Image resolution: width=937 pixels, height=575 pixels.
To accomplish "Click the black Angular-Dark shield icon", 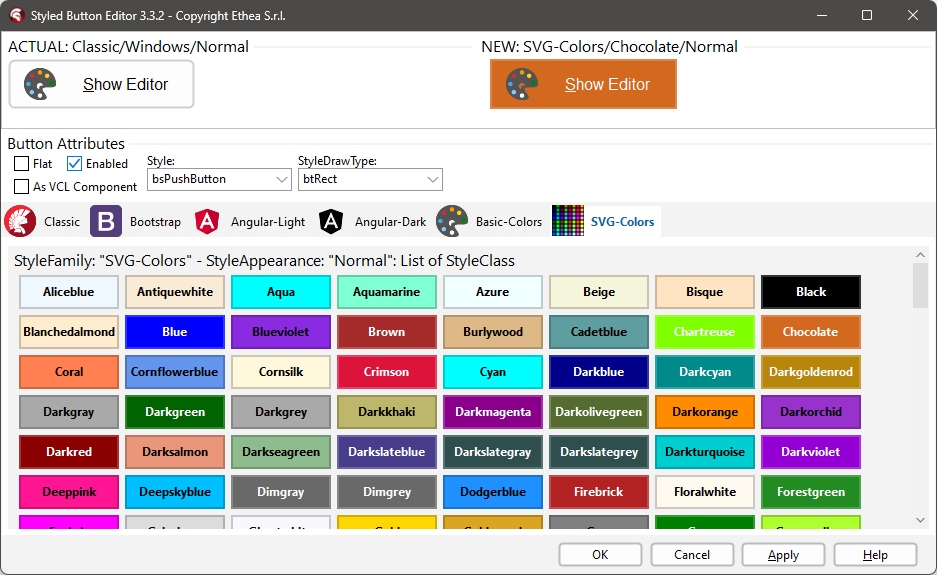I will click(332, 221).
